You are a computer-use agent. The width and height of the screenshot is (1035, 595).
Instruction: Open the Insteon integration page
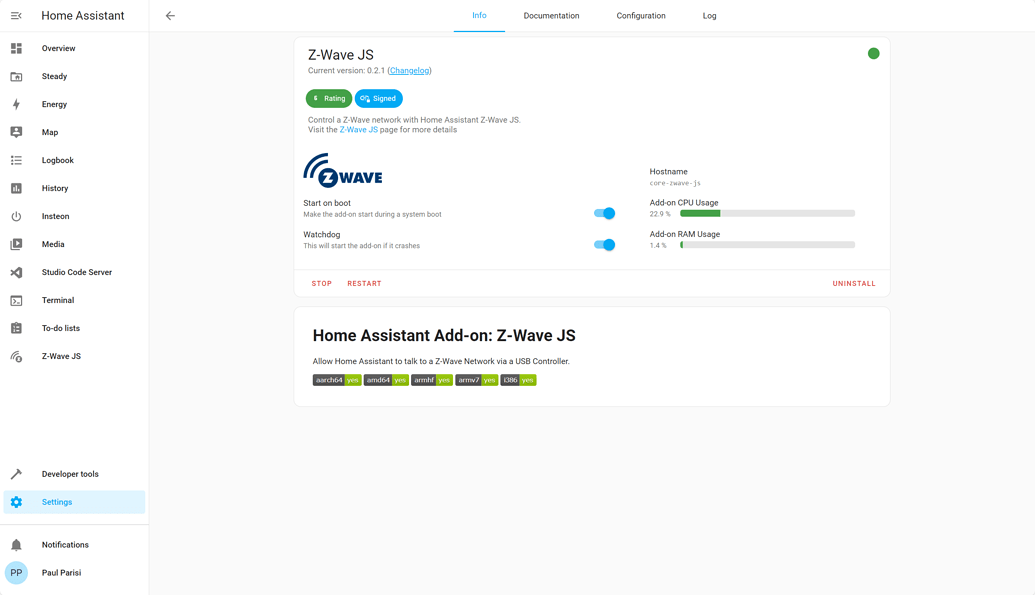point(55,216)
